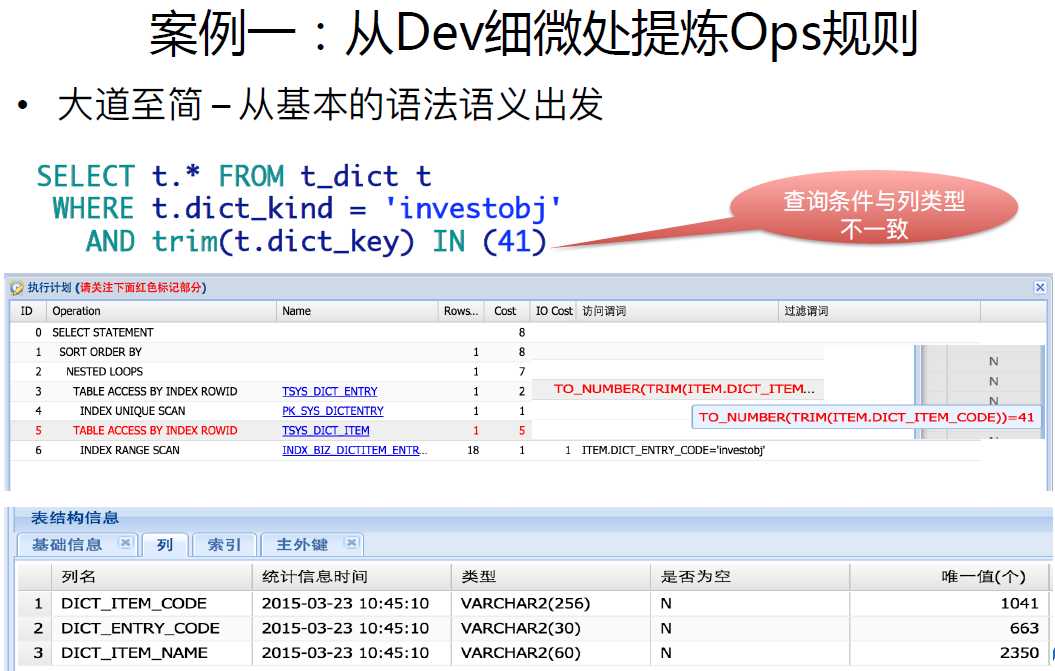Click the 访问谓词 column header
1055x671 pixels.
click(677, 311)
